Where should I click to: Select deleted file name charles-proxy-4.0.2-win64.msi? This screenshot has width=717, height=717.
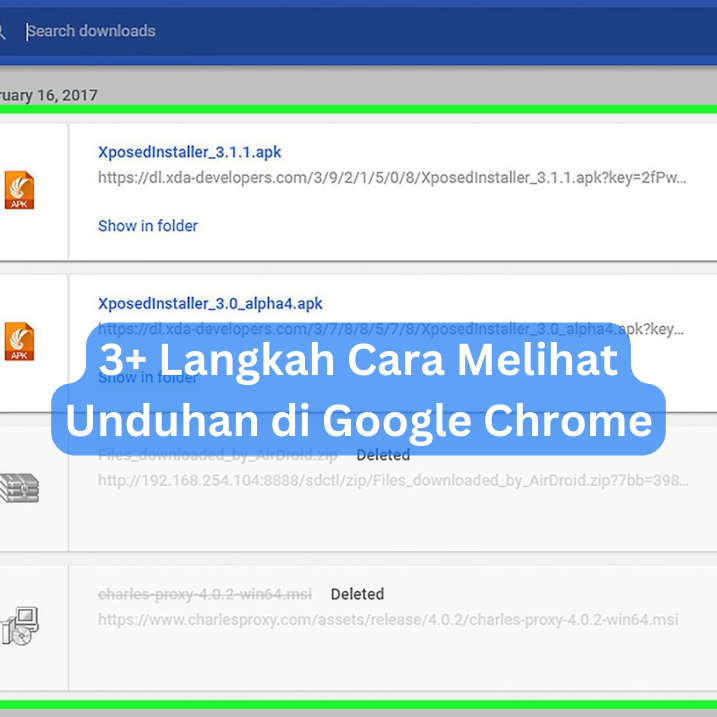[x=205, y=594]
